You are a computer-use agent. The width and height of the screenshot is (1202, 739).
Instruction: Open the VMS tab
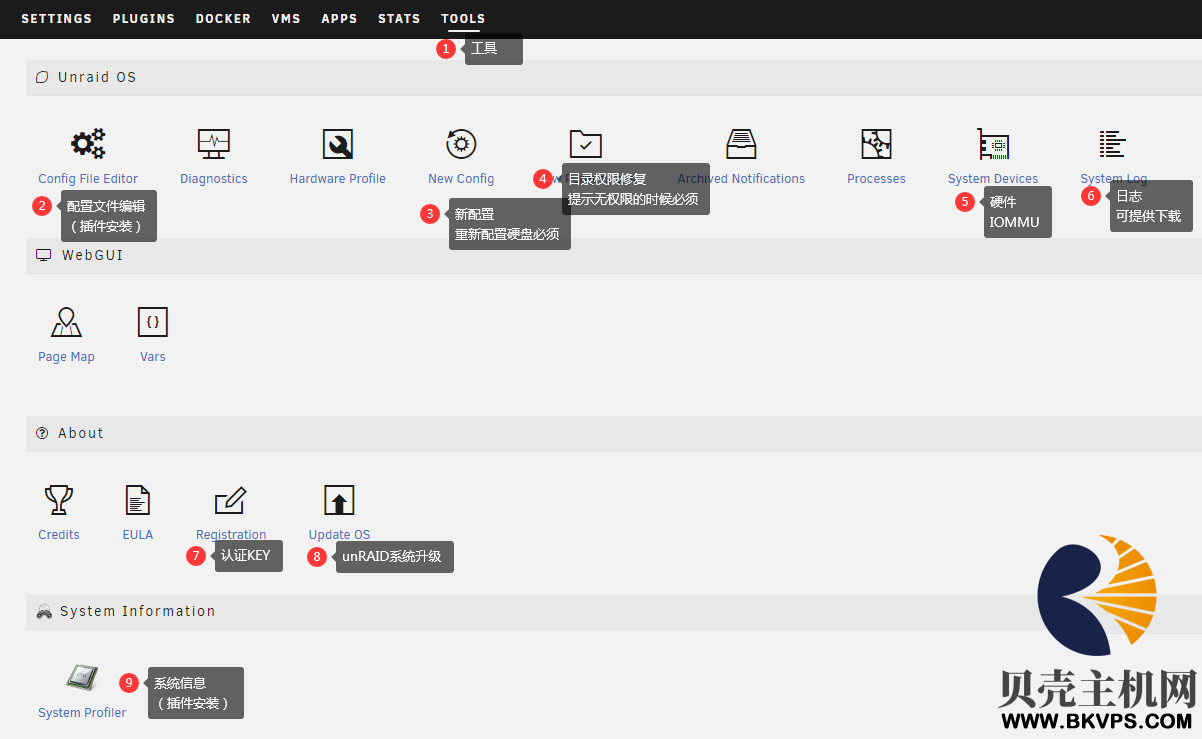286,19
